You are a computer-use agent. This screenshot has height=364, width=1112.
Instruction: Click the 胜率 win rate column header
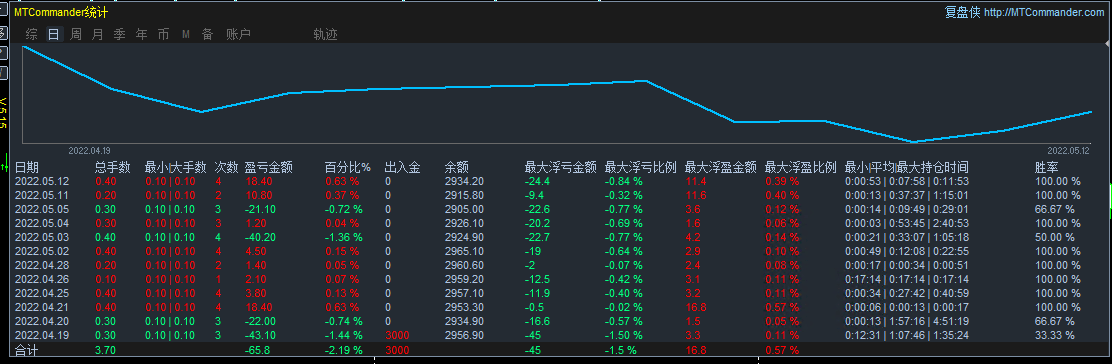[1048, 167]
